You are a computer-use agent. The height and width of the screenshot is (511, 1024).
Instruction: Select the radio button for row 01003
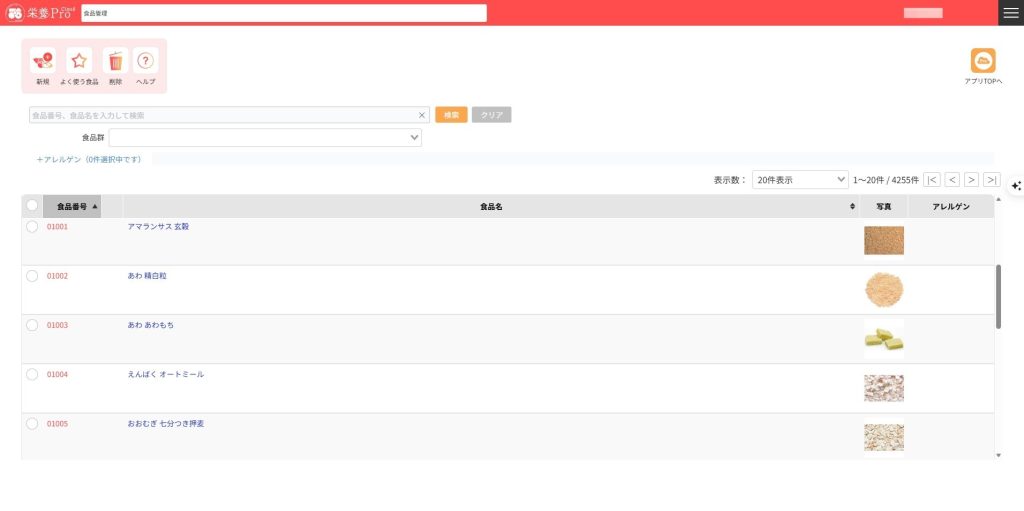click(x=32, y=325)
